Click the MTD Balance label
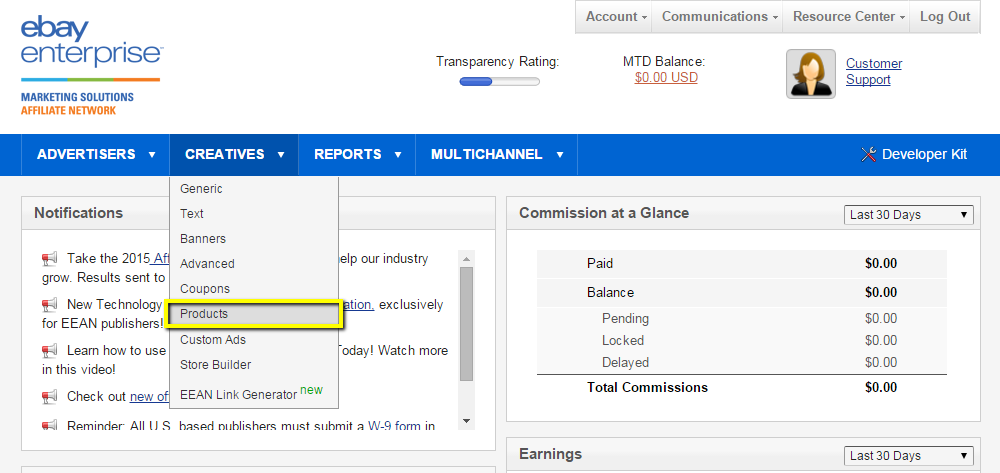The image size is (1000, 473). point(664,62)
